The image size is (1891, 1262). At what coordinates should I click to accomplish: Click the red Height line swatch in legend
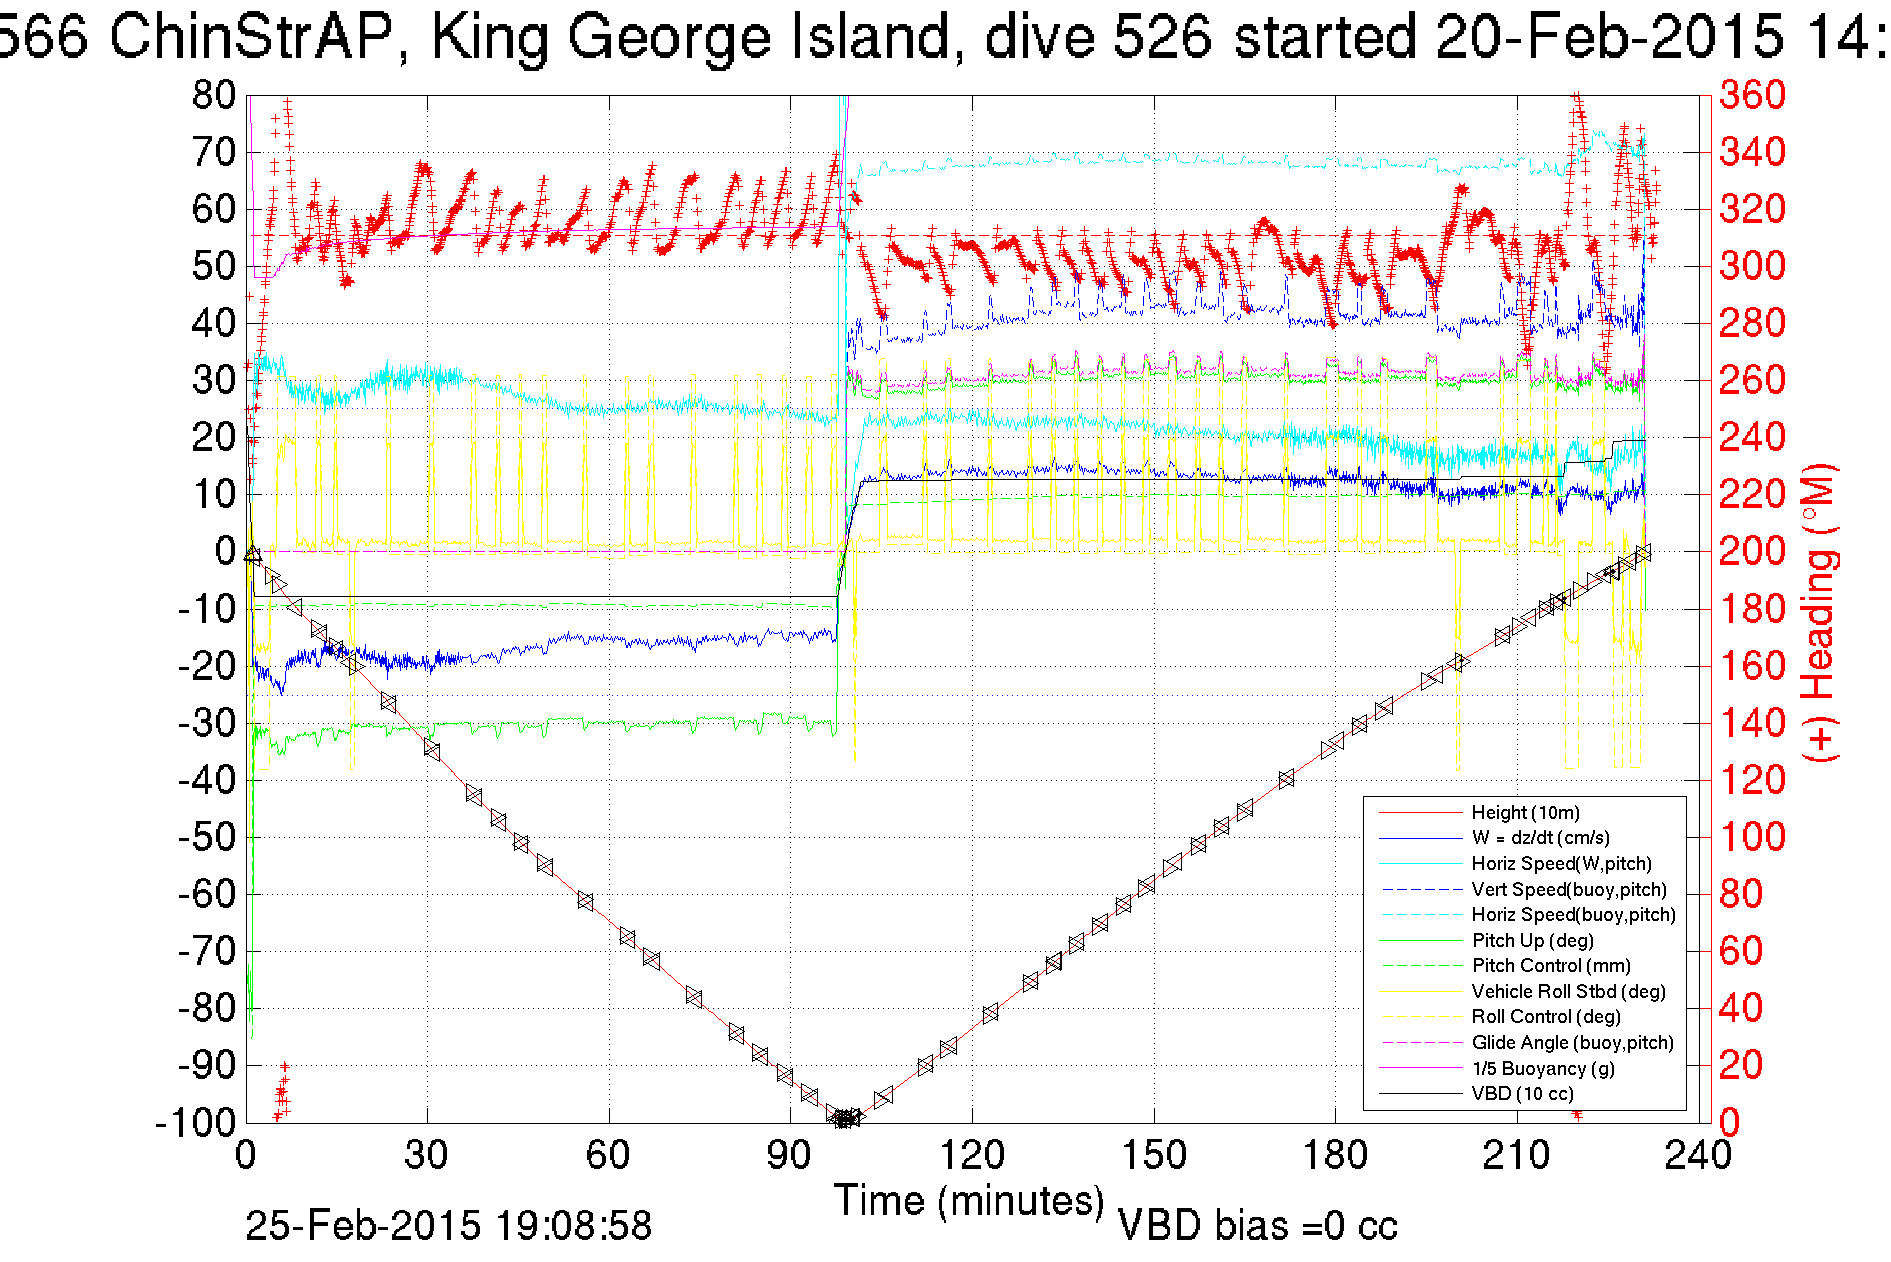click(x=1420, y=813)
